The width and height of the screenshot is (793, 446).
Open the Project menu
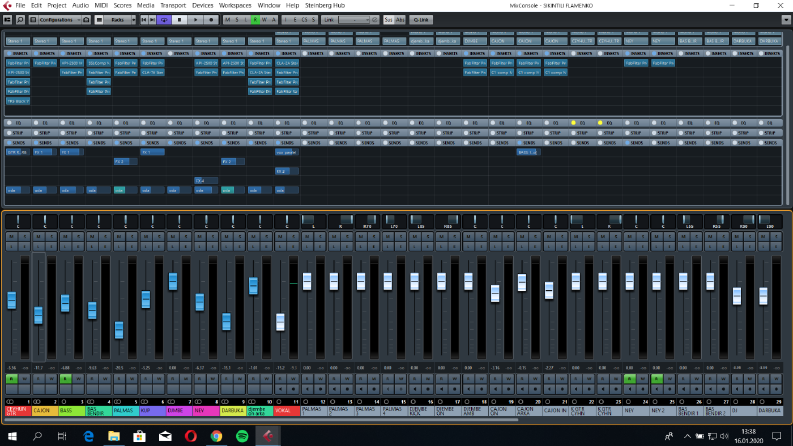[57, 6]
